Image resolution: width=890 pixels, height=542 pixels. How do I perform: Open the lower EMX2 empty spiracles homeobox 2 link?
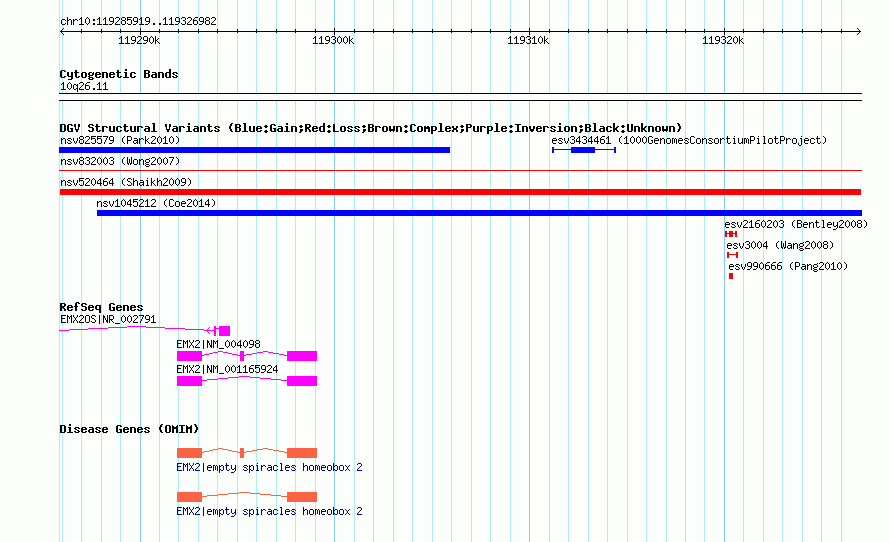pyautogui.click(x=269, y=511)
